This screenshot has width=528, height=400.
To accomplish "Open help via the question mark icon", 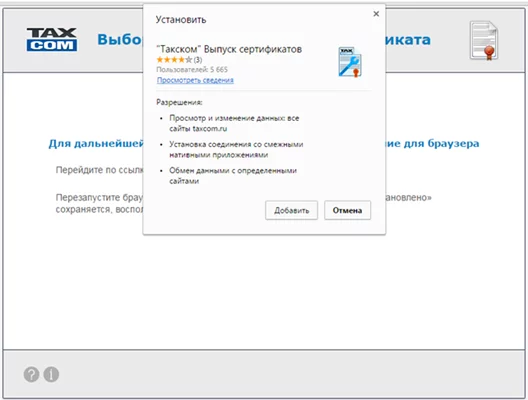I will coord(31,374).
